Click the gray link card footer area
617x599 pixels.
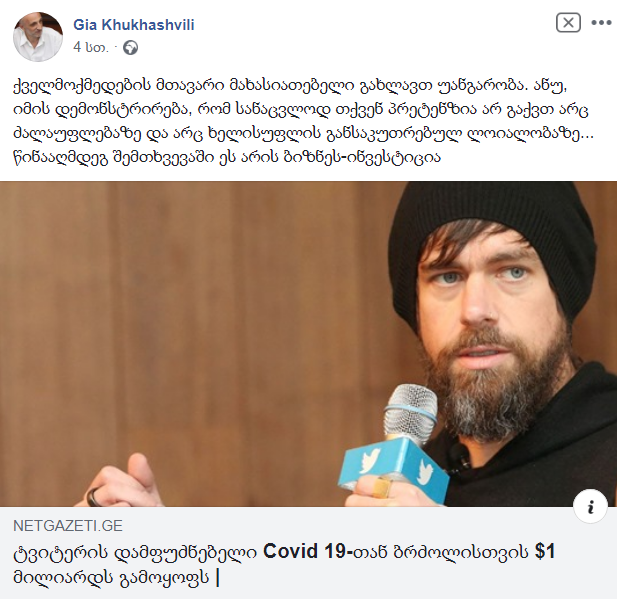tap(308, 553)
